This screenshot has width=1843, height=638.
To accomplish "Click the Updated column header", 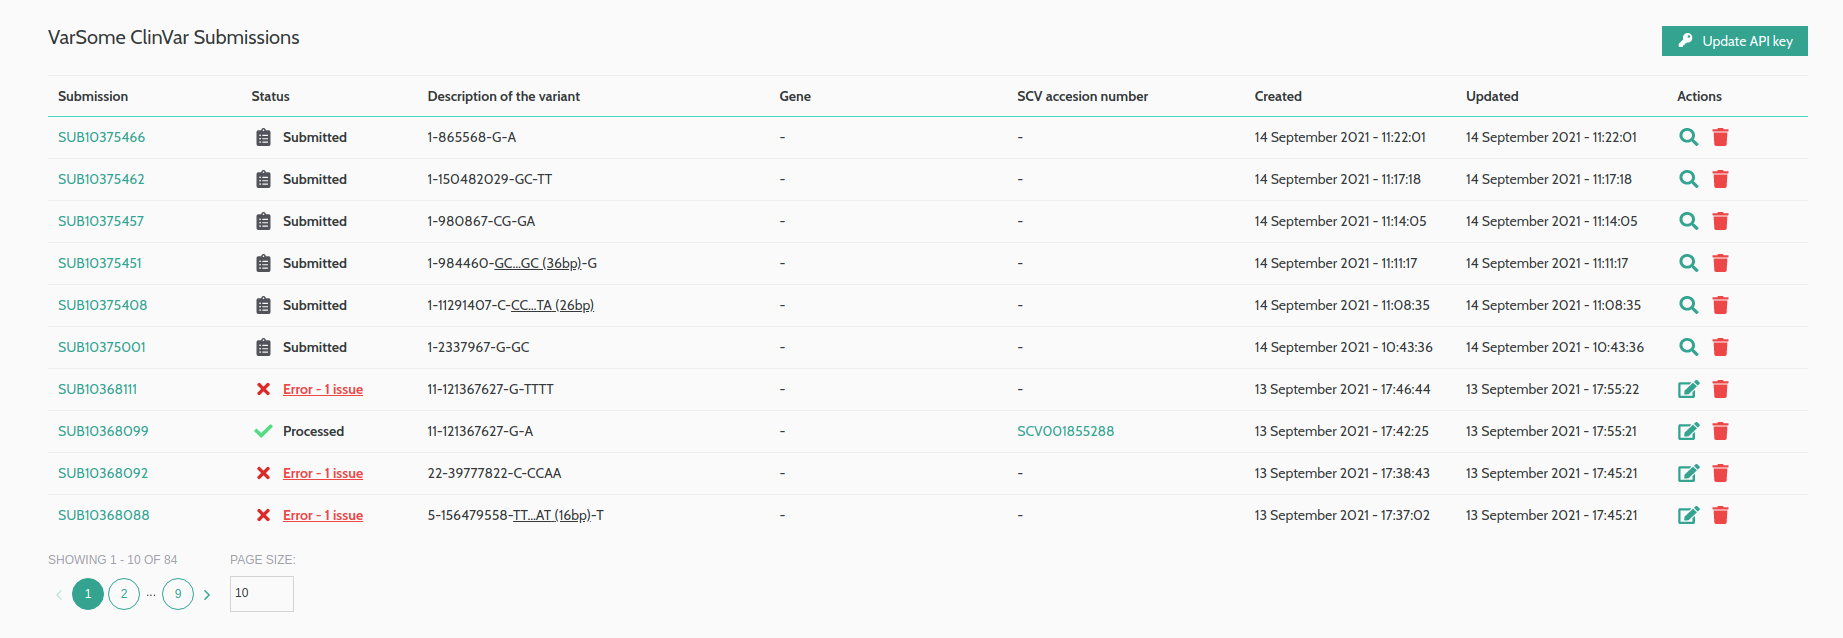I will (x=1492, y=96).
